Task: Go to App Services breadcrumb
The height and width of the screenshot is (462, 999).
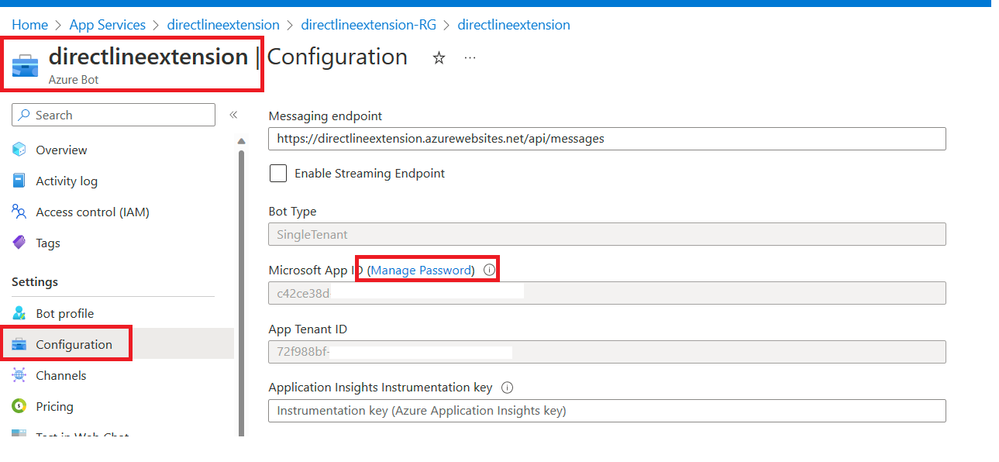Action: pyautogui.click(x=107, y=24)
